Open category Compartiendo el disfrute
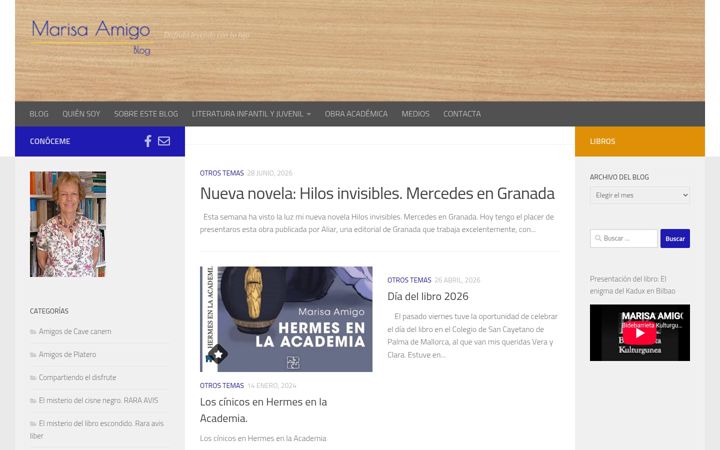Viewport: 720px width, 450px height. tap(77, 377)
